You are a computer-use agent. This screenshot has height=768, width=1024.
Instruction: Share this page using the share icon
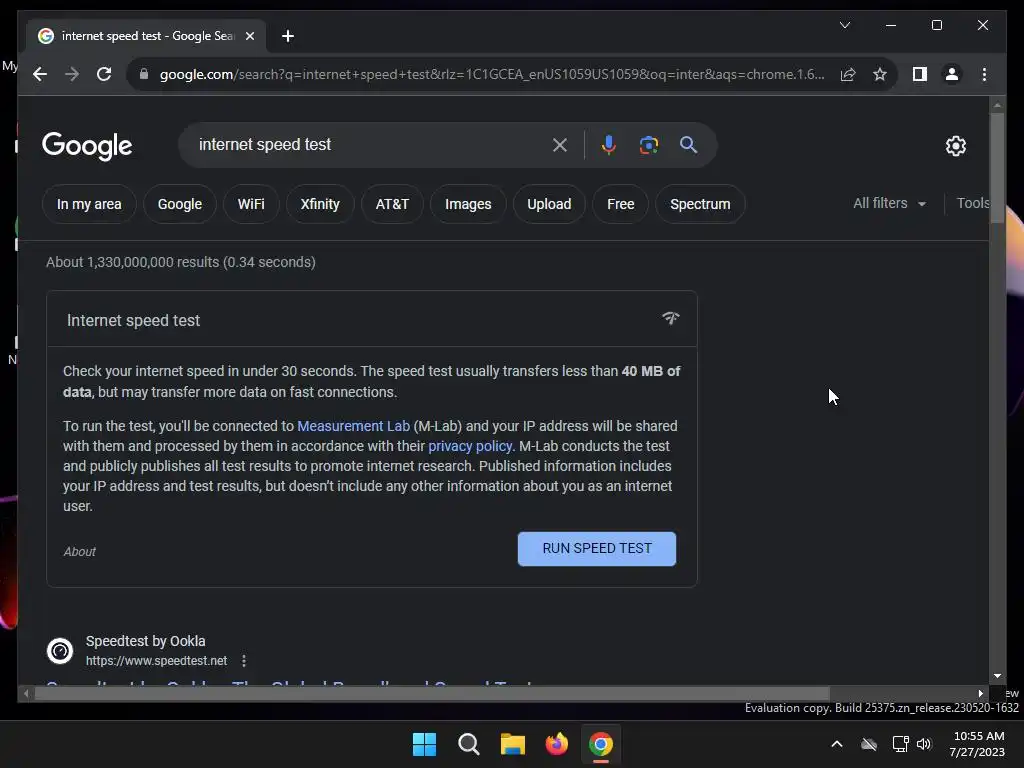[848, 74]
